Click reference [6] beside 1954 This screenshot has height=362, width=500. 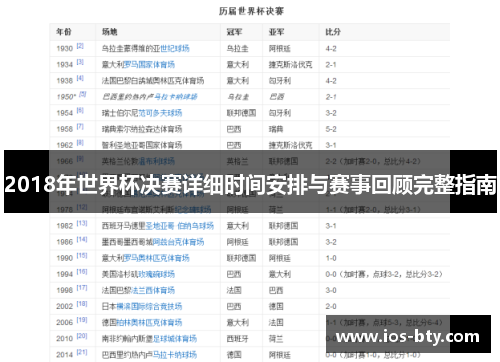coord(80,110)
